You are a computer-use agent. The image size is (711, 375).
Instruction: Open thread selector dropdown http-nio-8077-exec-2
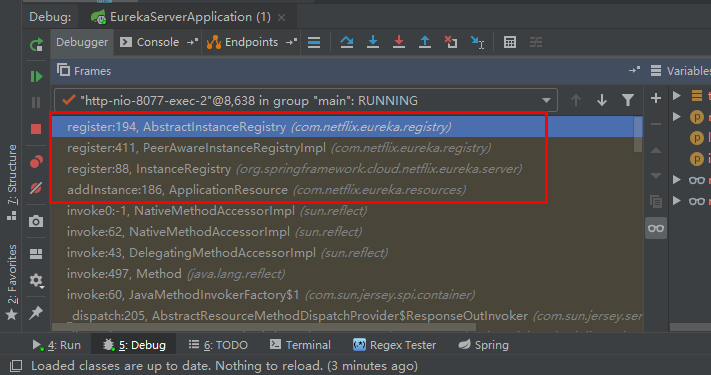(306, 100)
